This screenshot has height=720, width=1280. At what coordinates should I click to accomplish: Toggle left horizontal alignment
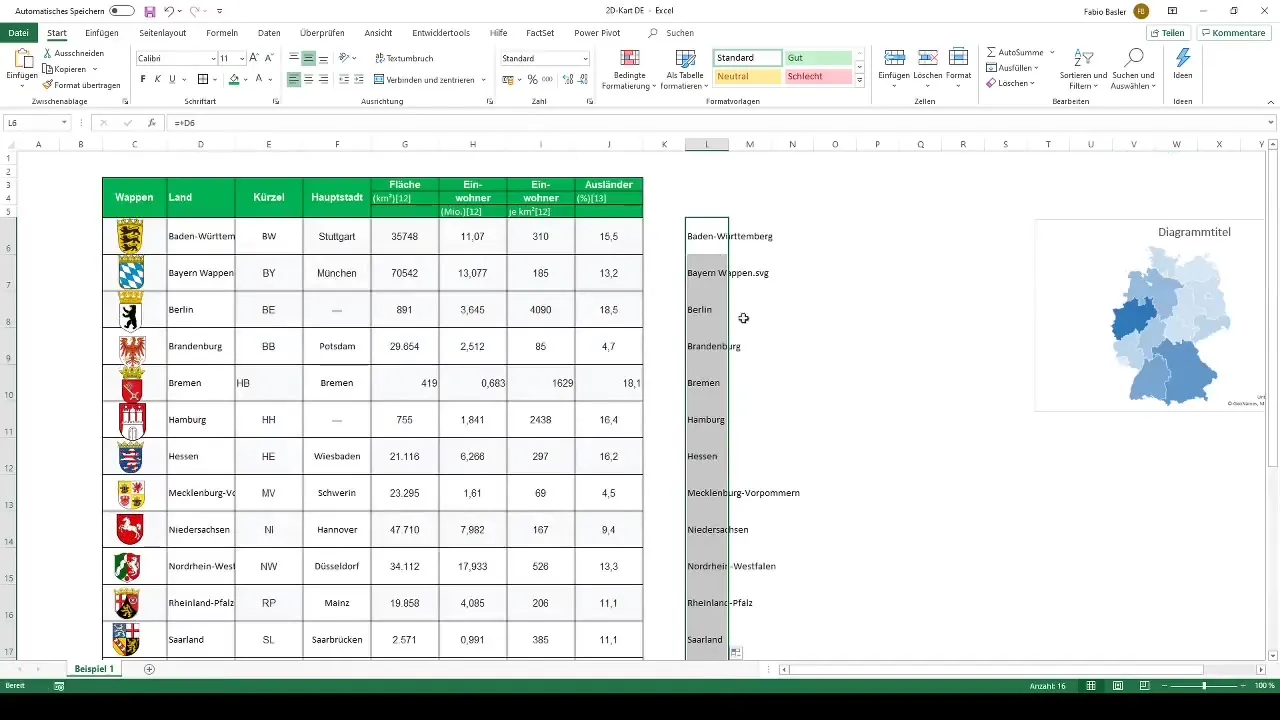(x=294, y=79)
